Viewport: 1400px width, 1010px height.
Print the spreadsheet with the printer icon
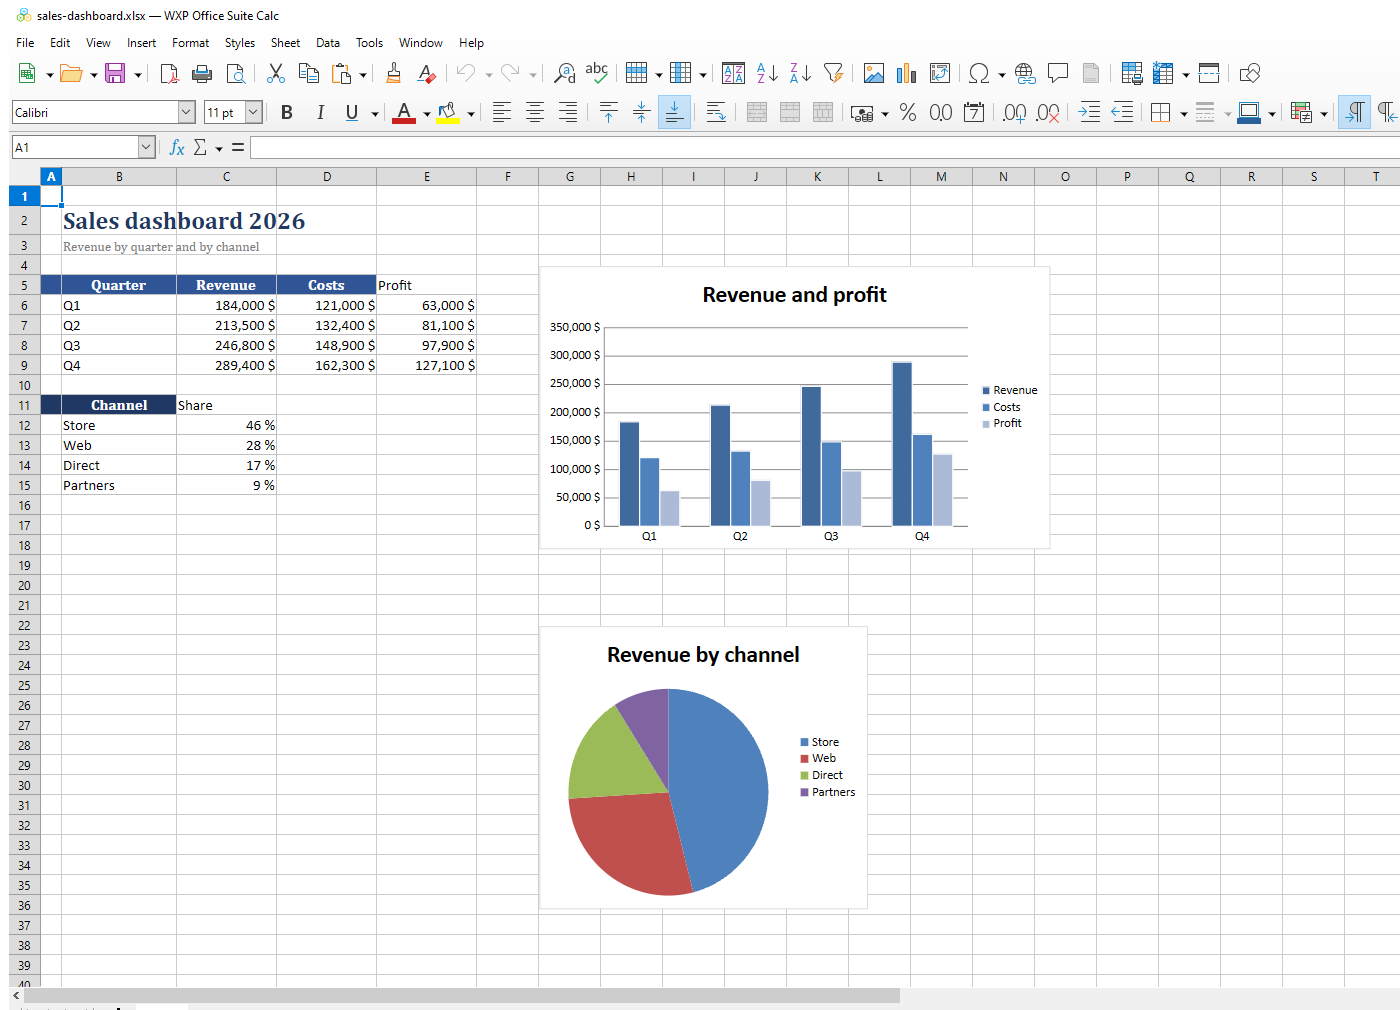point(202,73)
